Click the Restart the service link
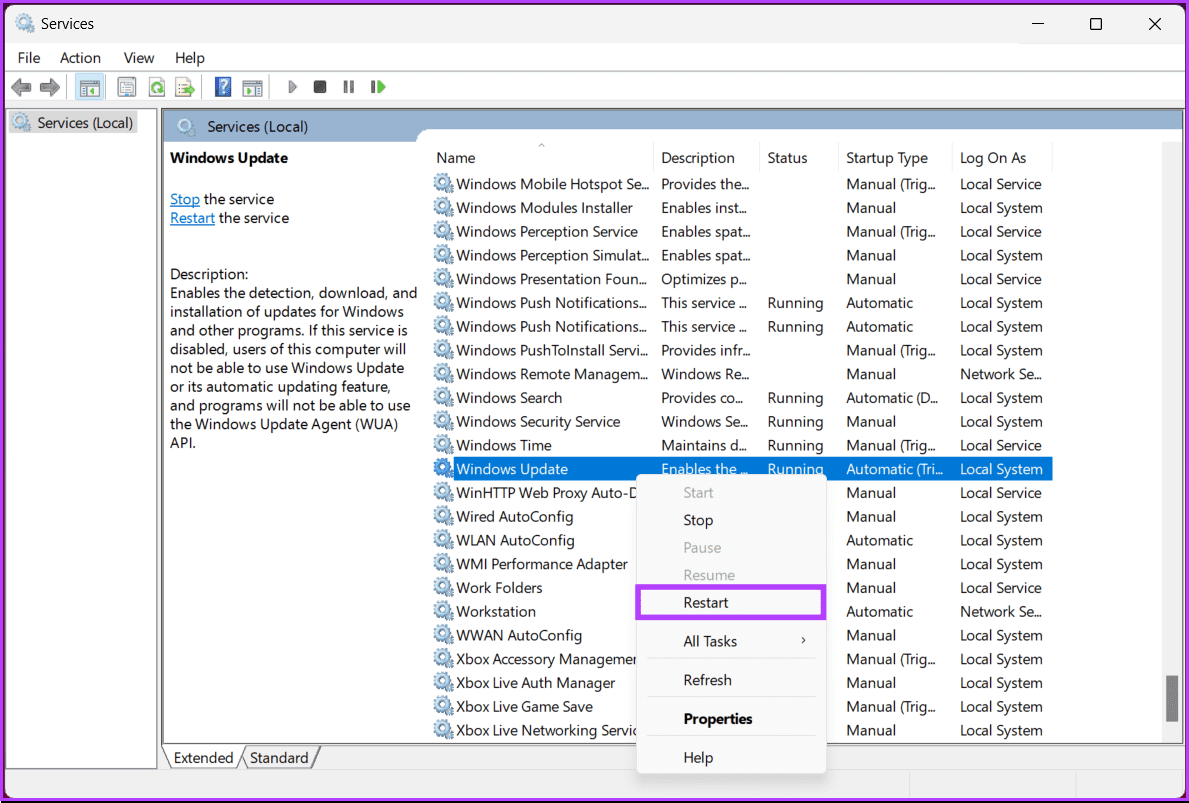Image resolution: width=1189 pixels, height=803 pixels. click(192, 218)
